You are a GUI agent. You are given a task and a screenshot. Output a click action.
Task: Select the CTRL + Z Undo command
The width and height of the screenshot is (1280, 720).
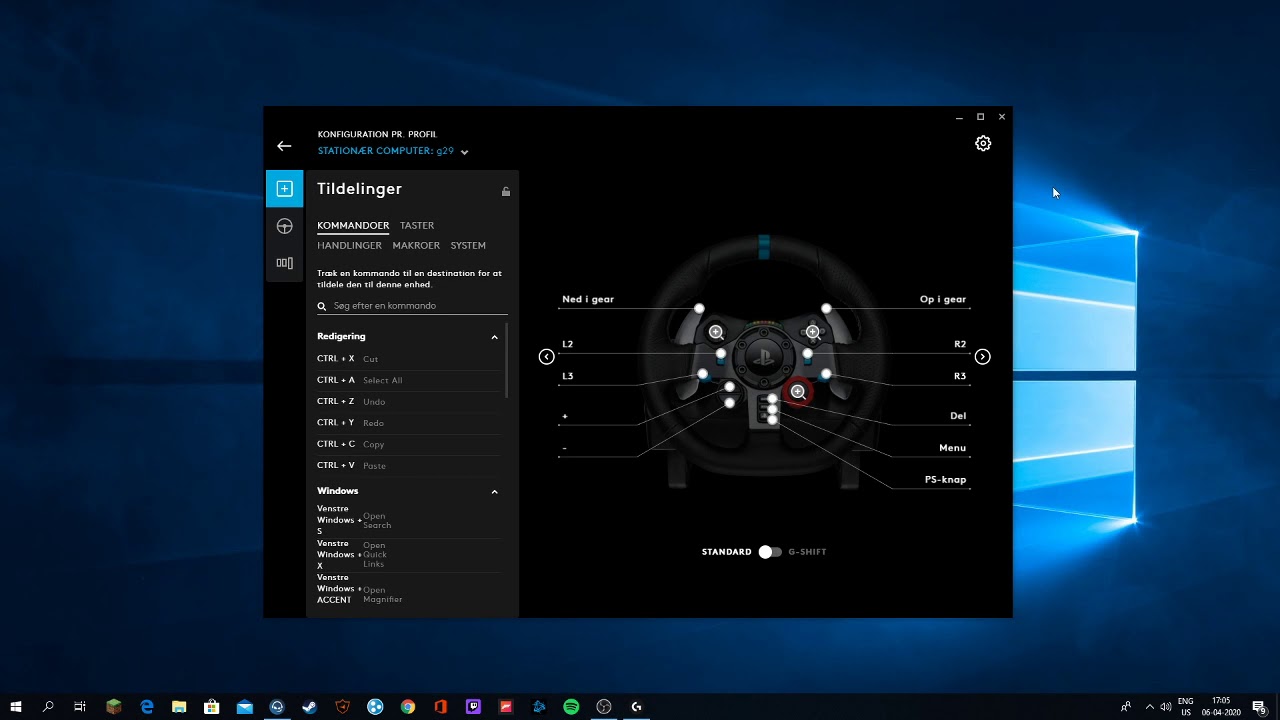(x=408, y=402)
